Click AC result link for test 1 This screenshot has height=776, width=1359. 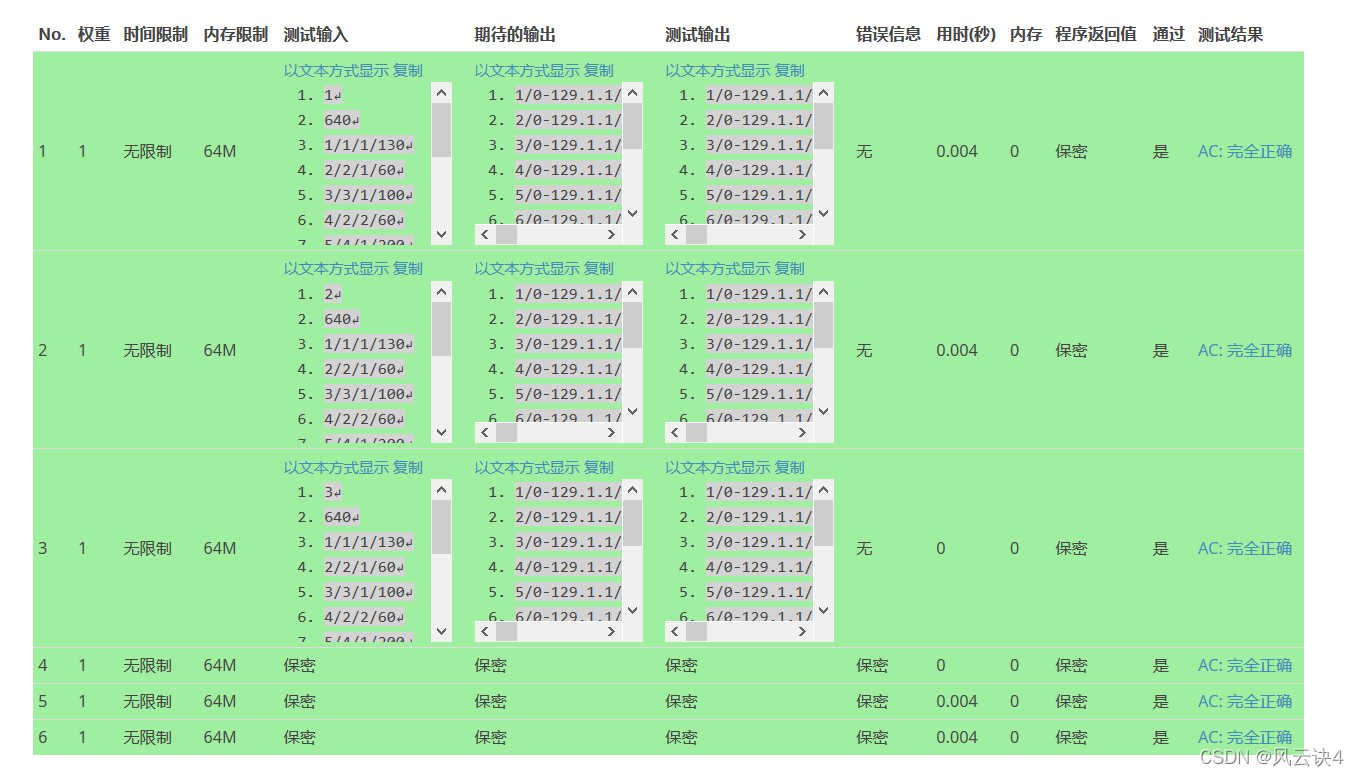point(1245,151)
